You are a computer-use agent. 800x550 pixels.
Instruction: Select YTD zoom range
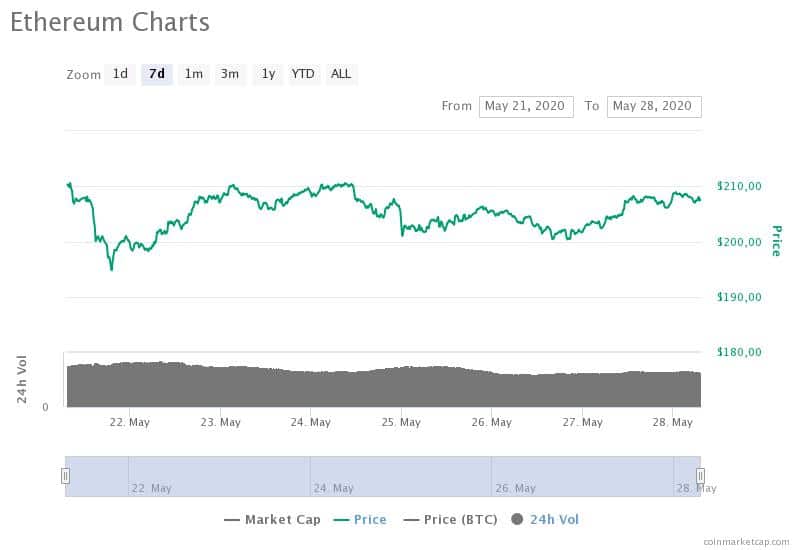[303, 74]
